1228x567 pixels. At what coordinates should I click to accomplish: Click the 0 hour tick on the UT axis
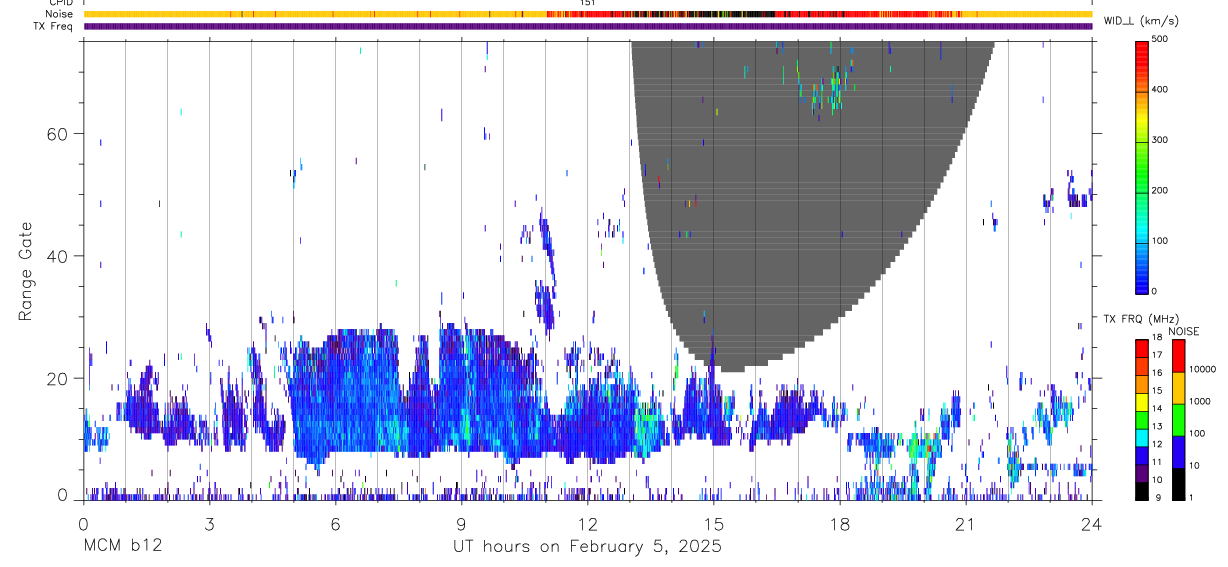[x=83, y=523]
